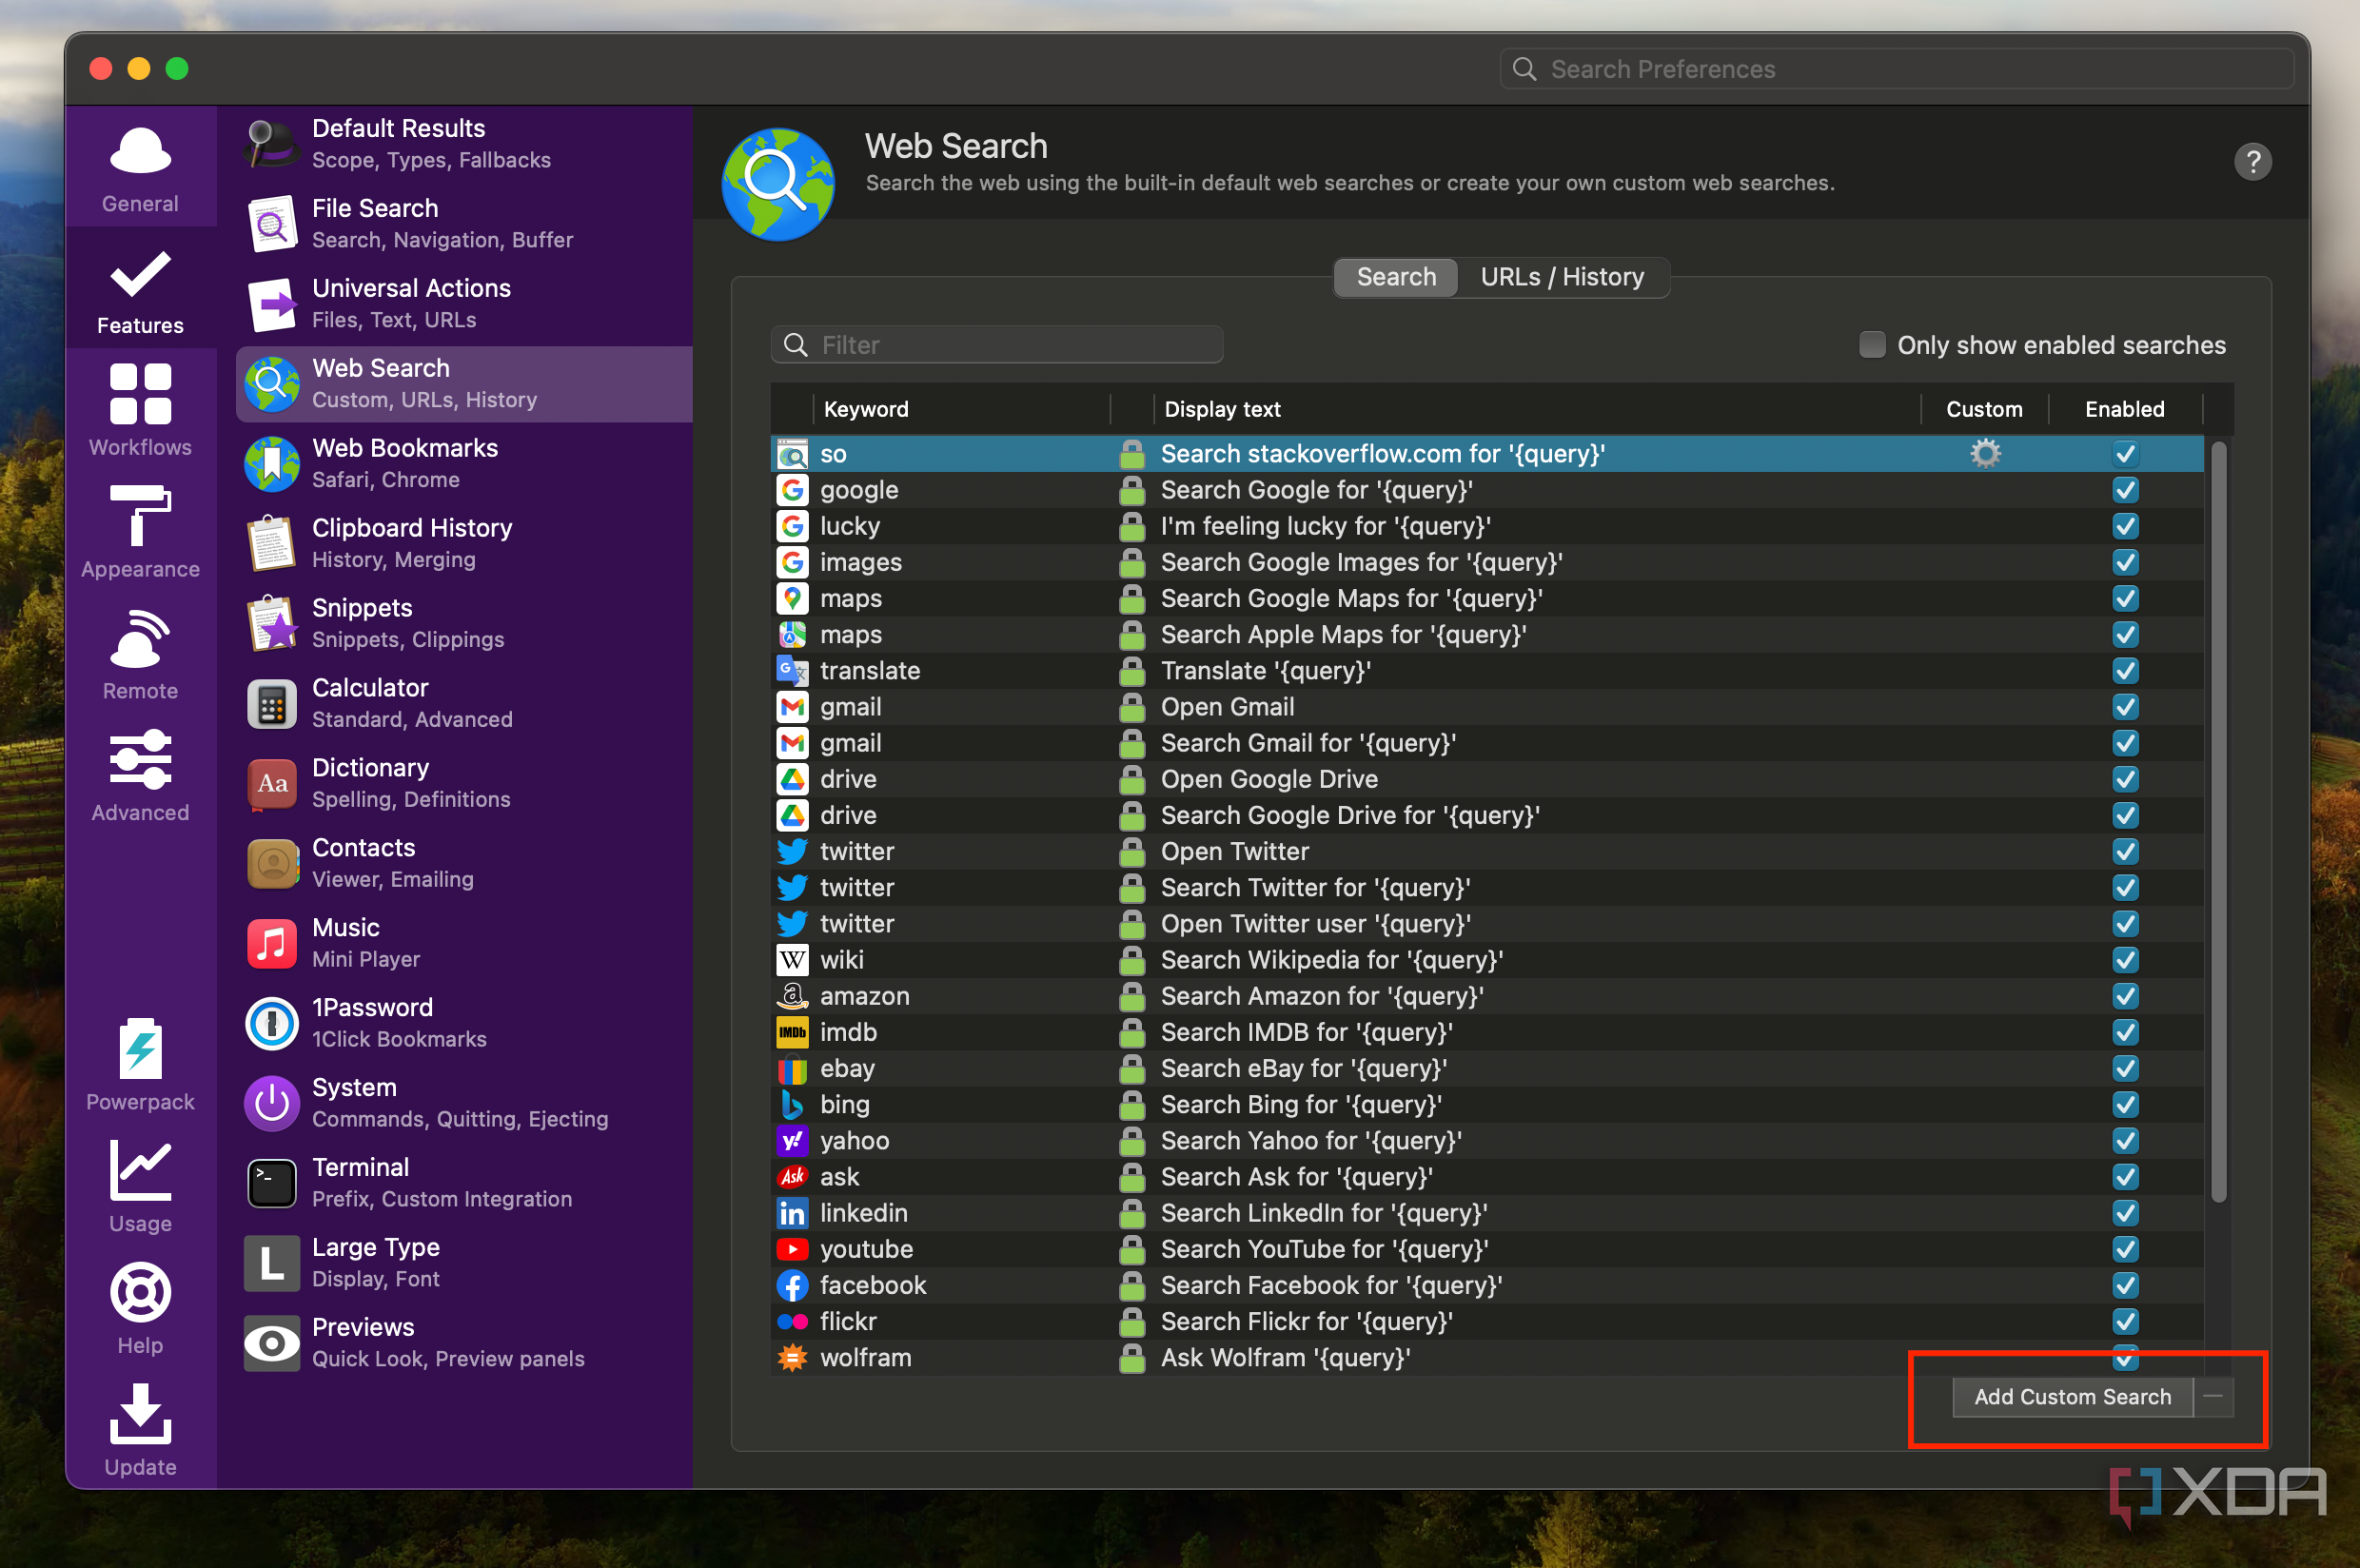
Task: Click the Filter search field
Action: click(x=997, y=345)
